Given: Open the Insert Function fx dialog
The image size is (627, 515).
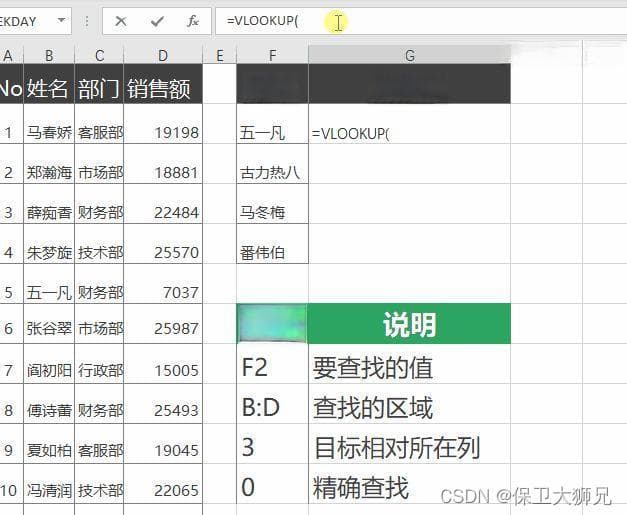Looking at the screenshot, I should pyautogui.click(x=193, y=21).
